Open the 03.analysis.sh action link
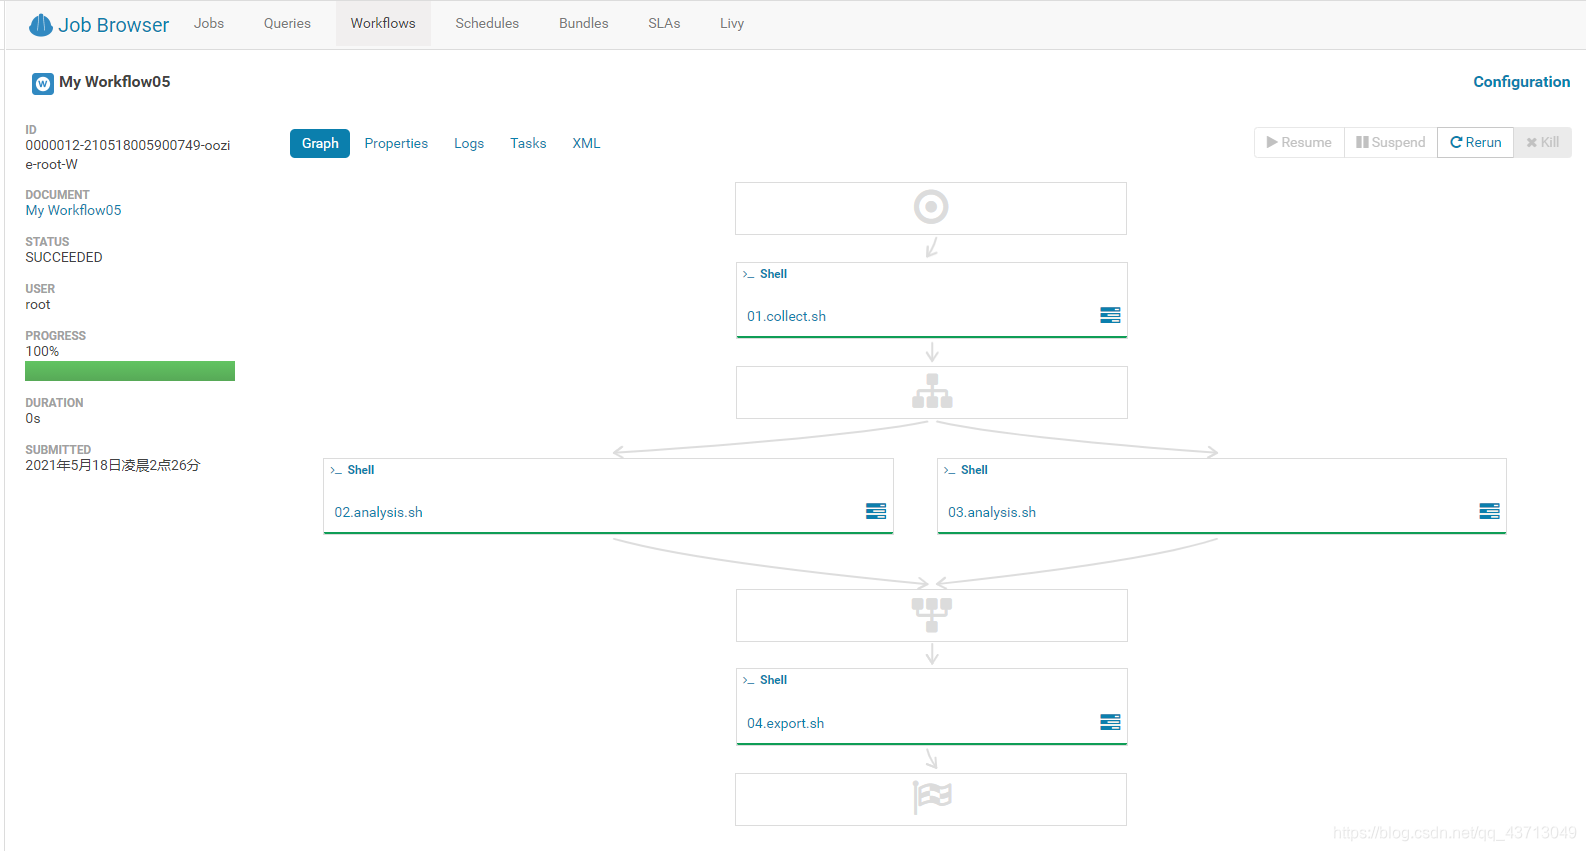Viewport: 1586px width, 851px height. click(x=992, y=512)
